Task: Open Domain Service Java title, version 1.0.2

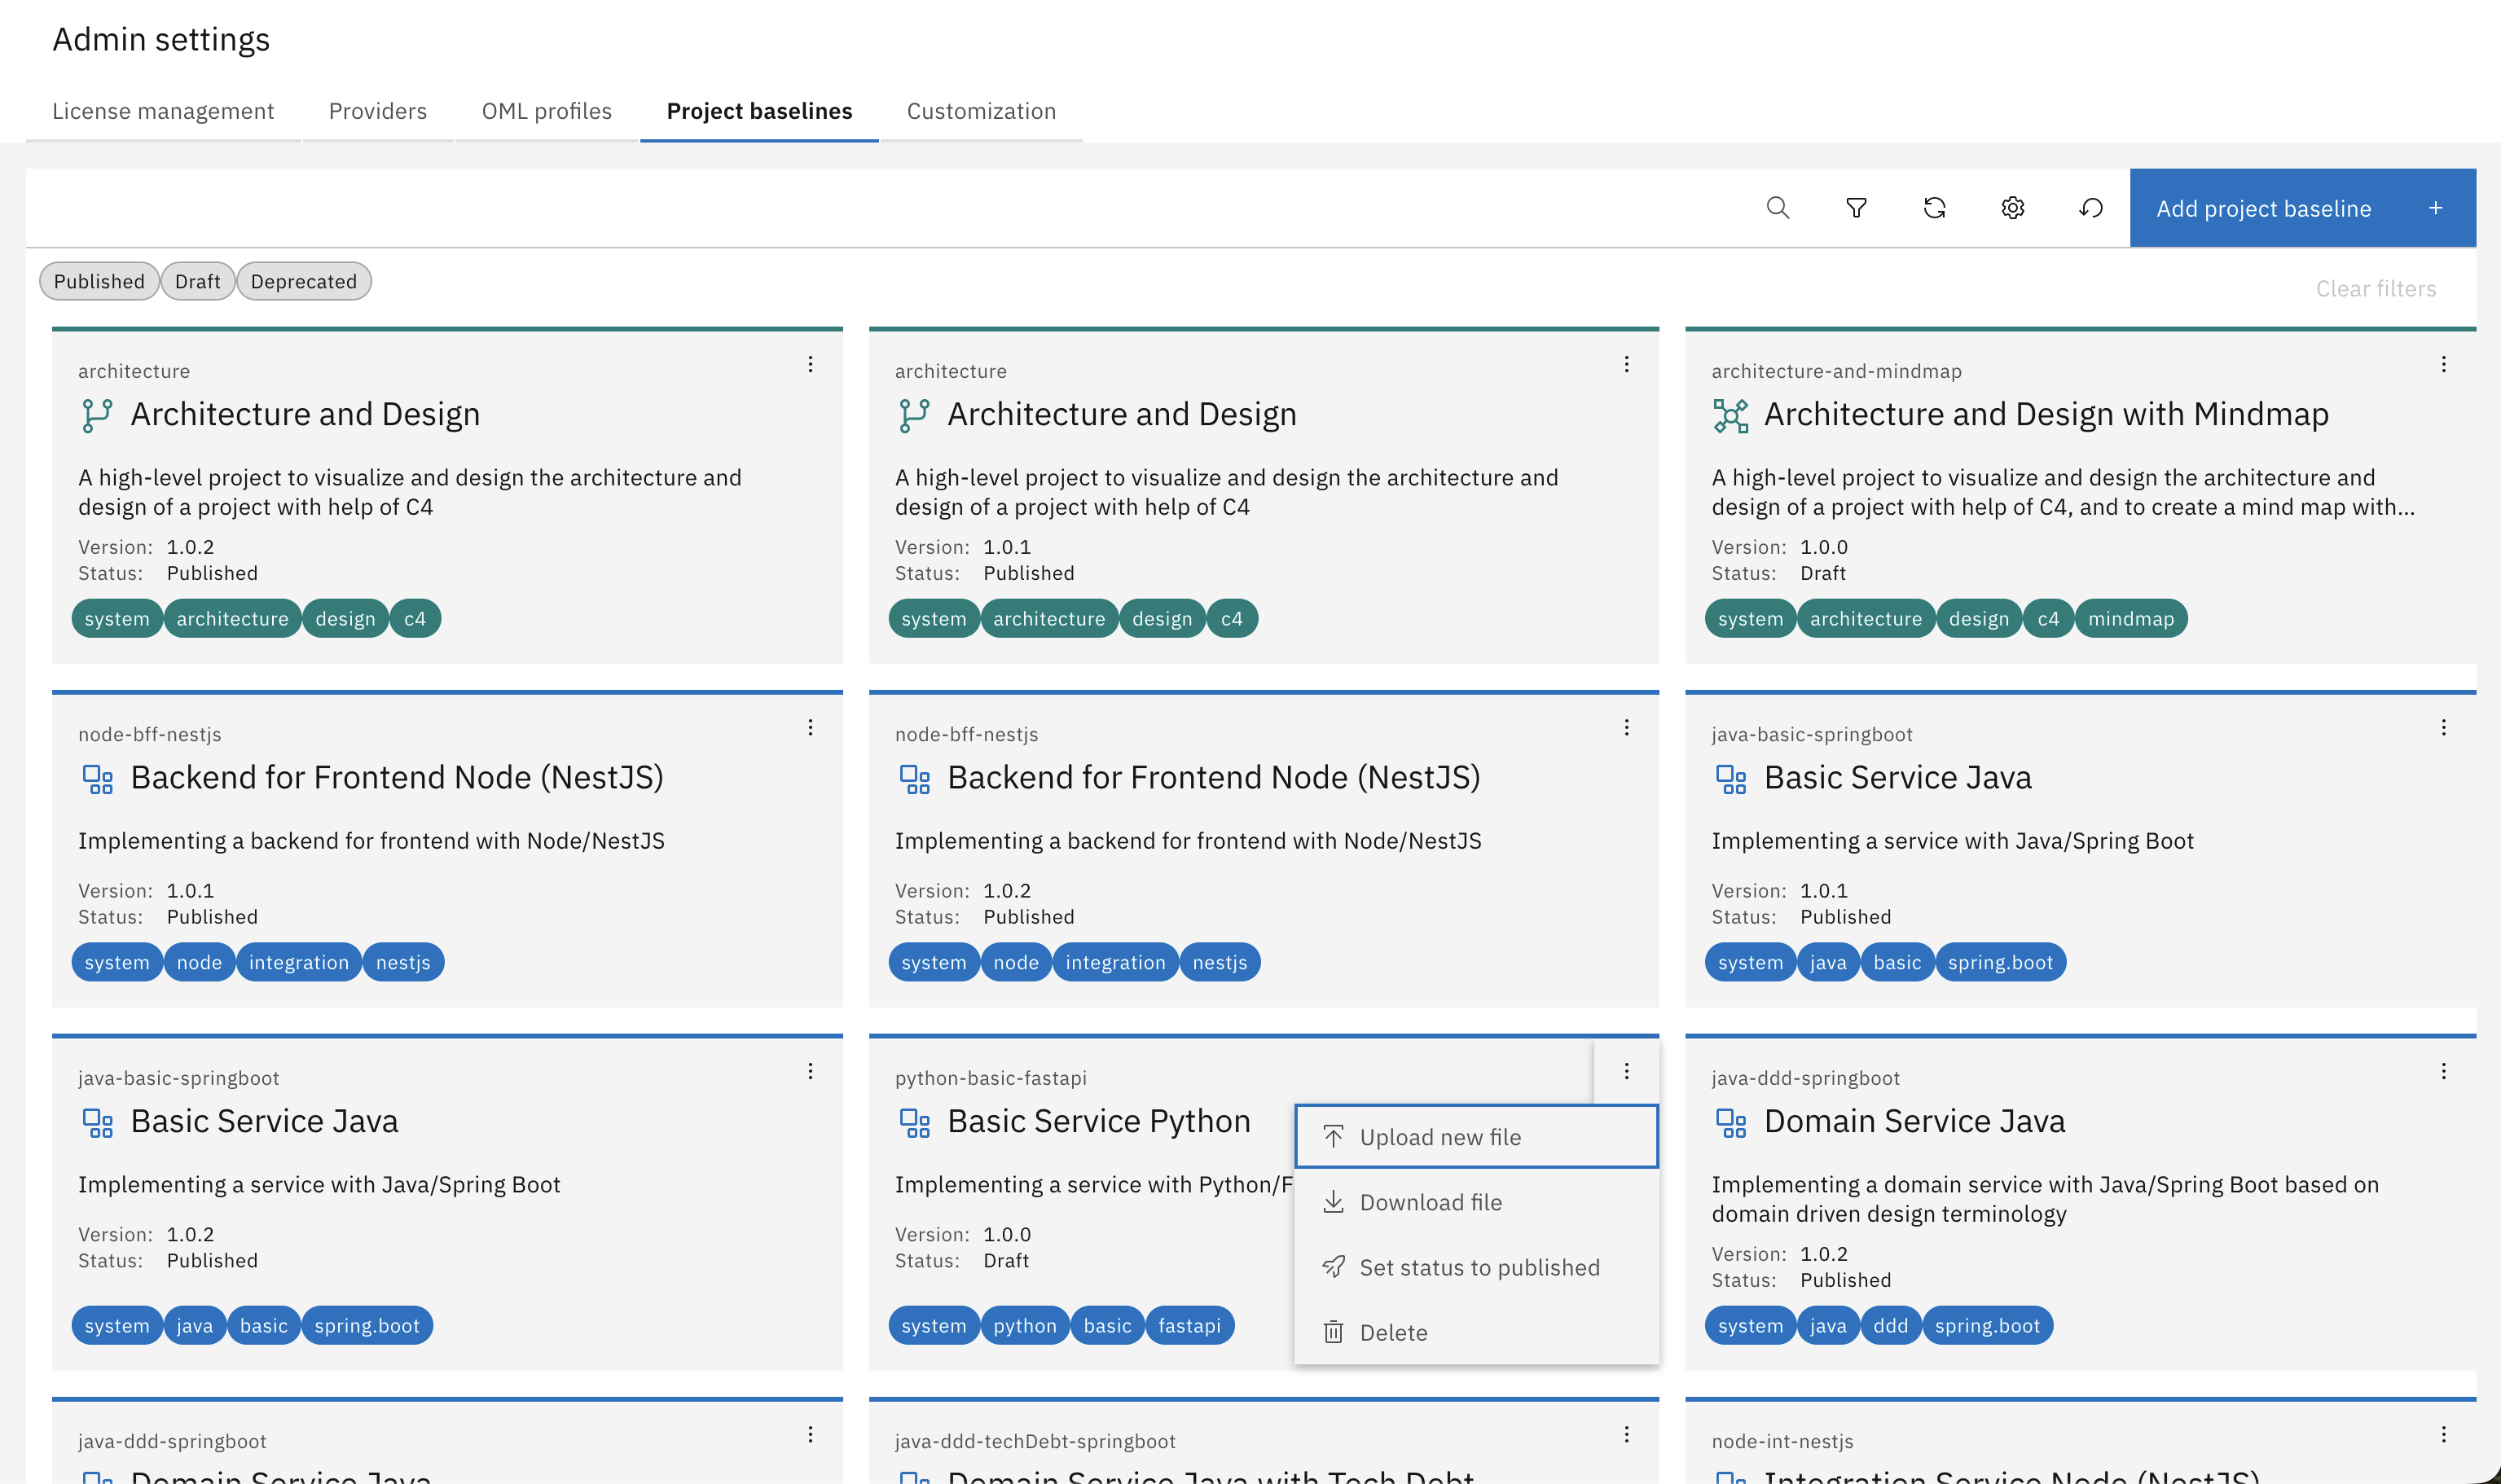Action: [x=1914, y=1122]
